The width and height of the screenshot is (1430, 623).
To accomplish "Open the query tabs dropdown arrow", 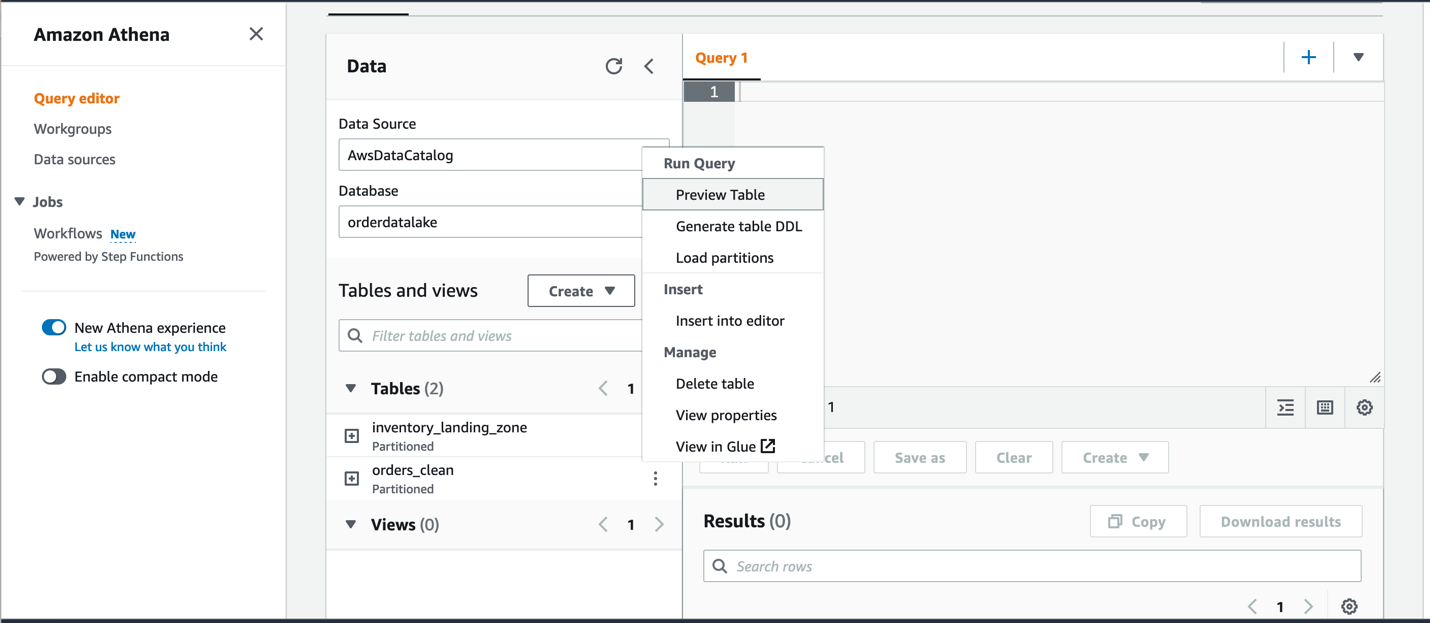I will [1358, 58].
